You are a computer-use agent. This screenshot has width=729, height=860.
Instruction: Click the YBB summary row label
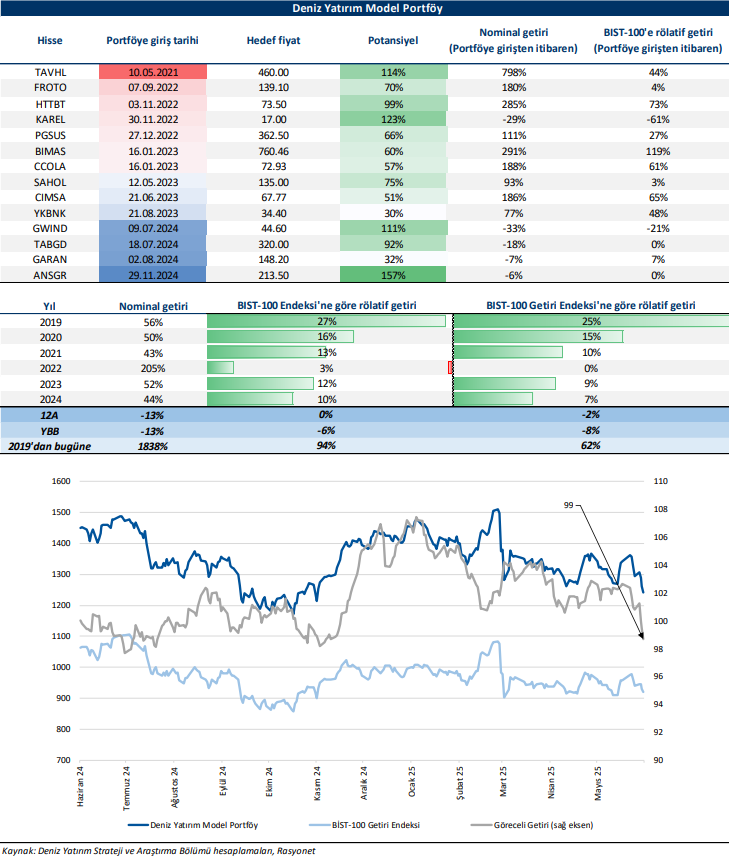tap(50, 429)
